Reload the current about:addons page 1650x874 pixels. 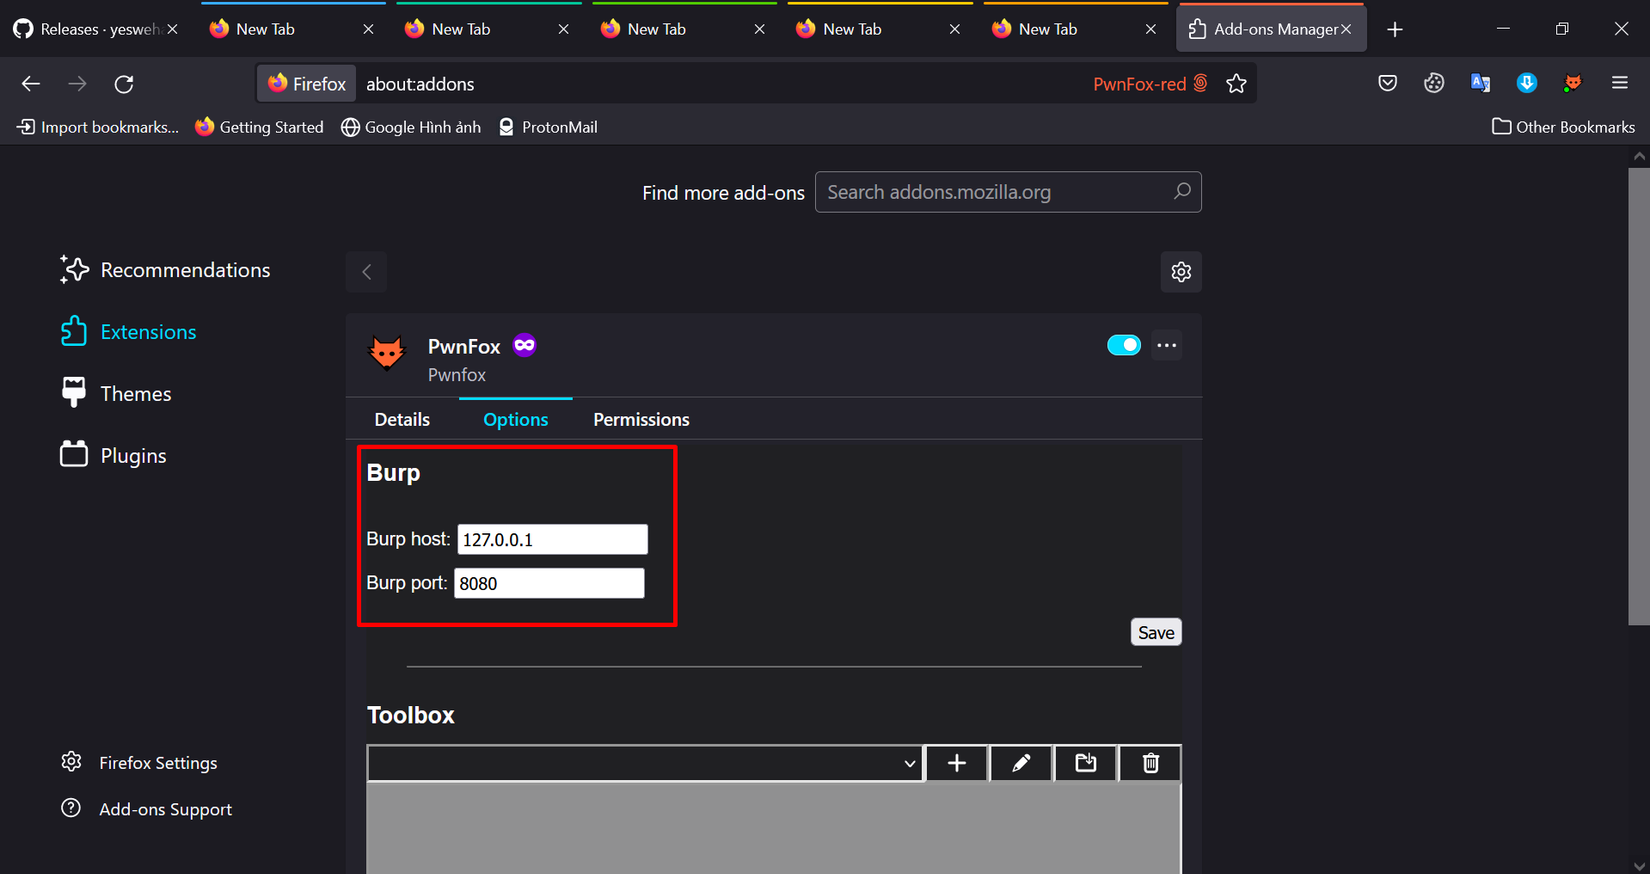124,84
